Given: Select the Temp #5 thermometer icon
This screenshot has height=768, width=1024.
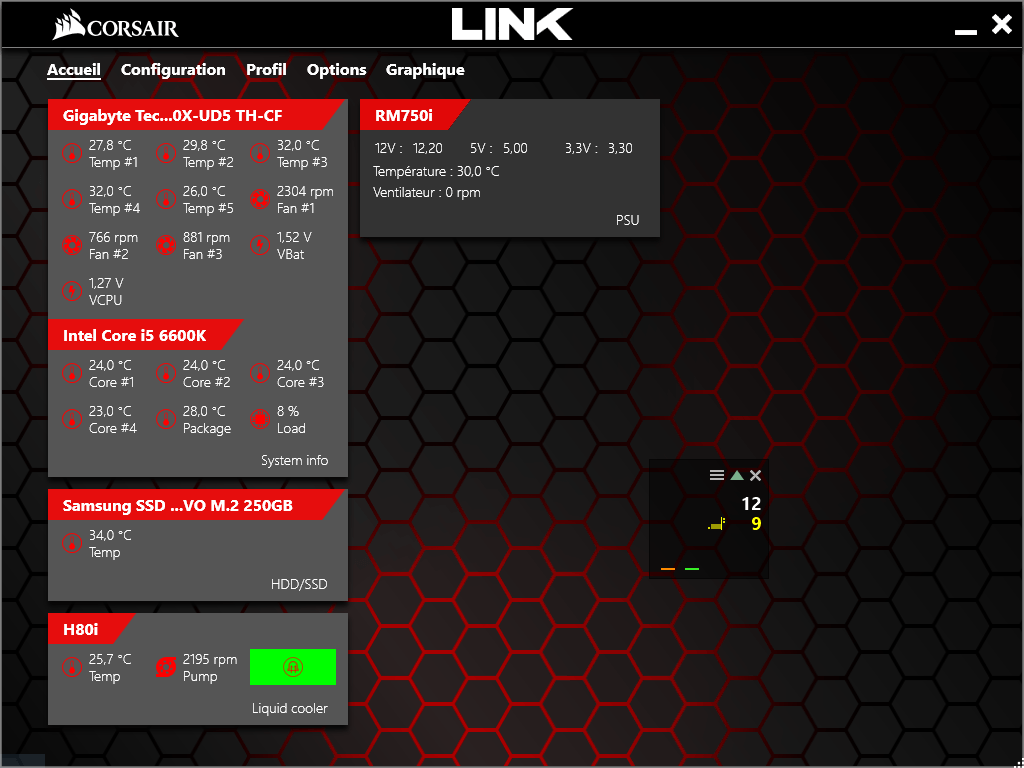Looking at the screenshot, I should pos(166,199).
